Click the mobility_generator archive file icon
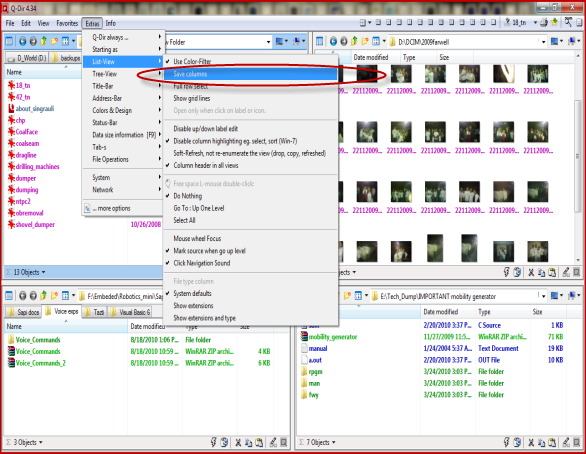The height and width of the screenshot is (454, 586). pyautogui.click(x=305, y=337)
